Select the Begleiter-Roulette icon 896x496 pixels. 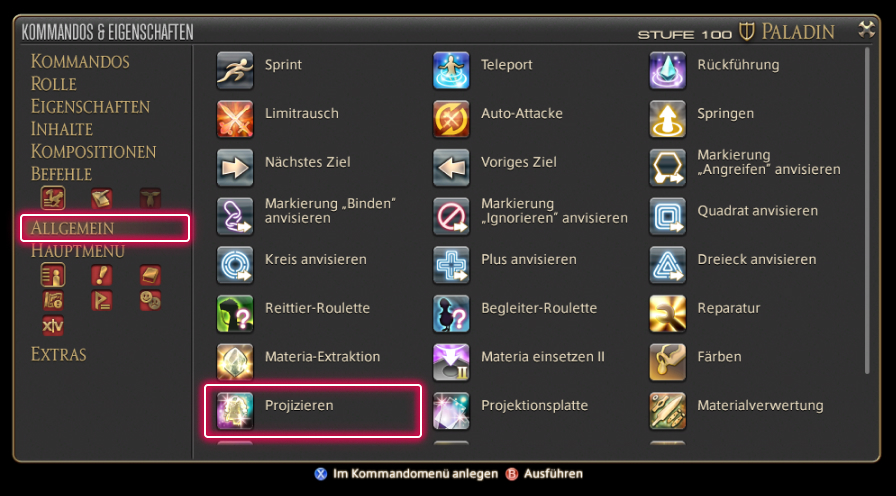pos(451,314)
